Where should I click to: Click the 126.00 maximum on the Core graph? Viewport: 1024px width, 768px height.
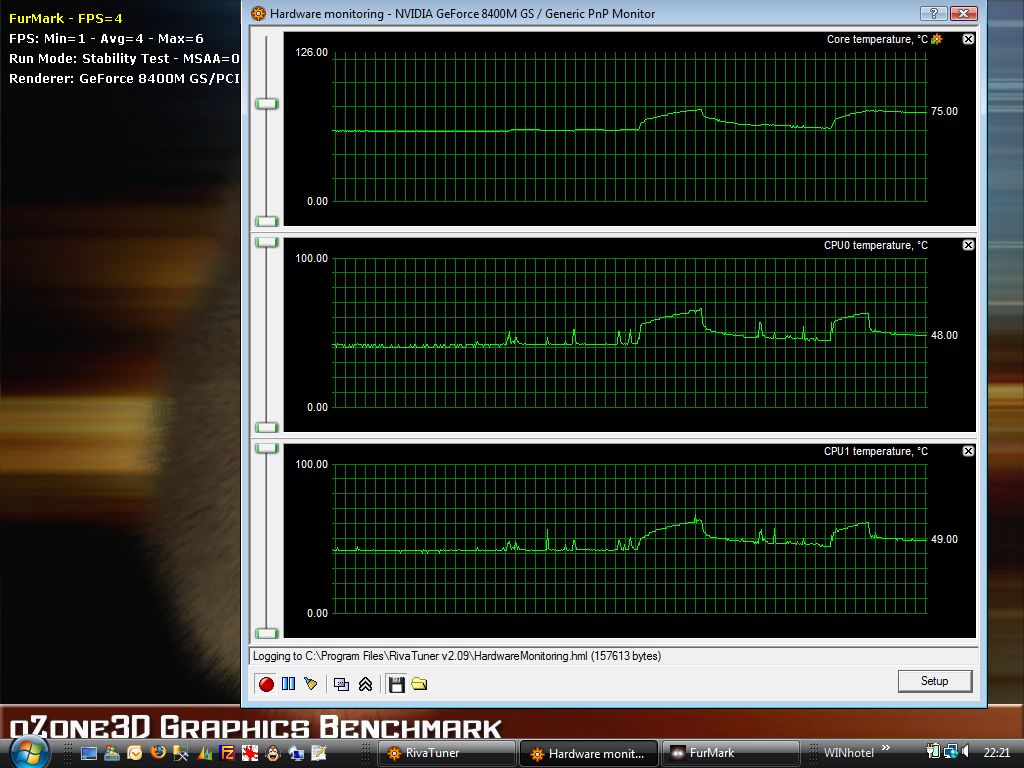pos(312,52)
